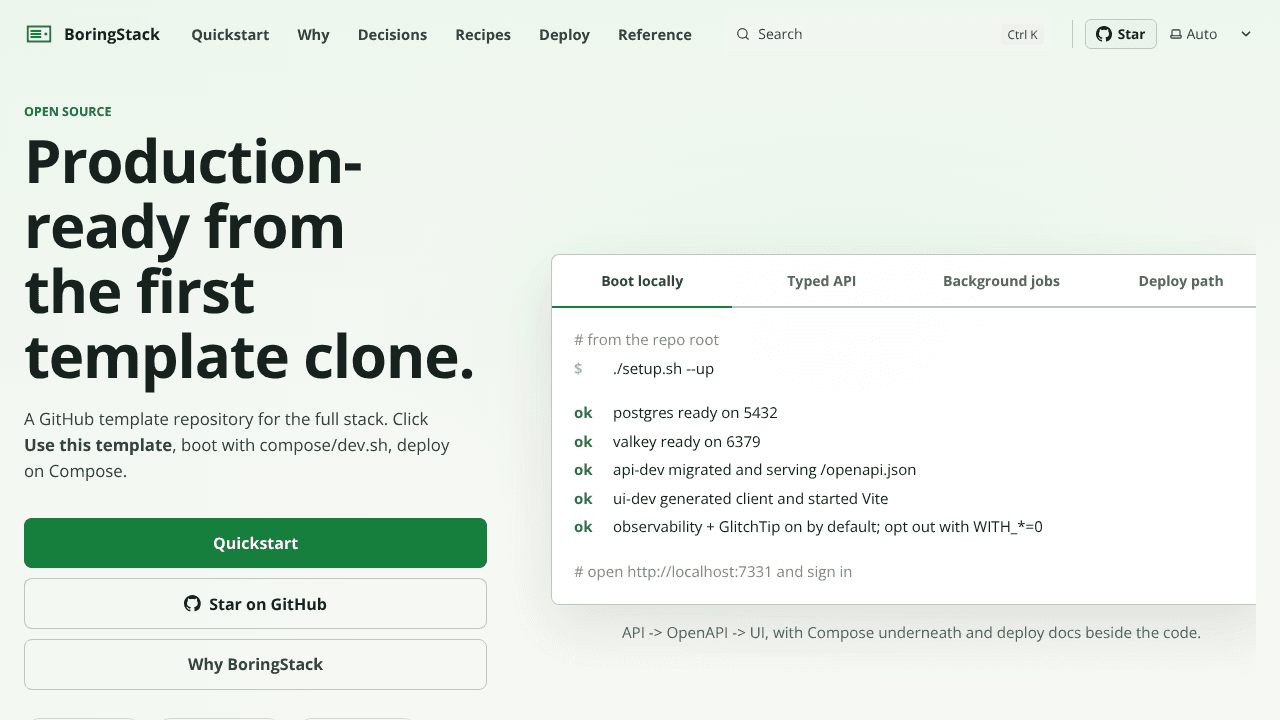Screen dimensions: 1280x720
Task: Click the Star button in header
Action: [1121, 34]
